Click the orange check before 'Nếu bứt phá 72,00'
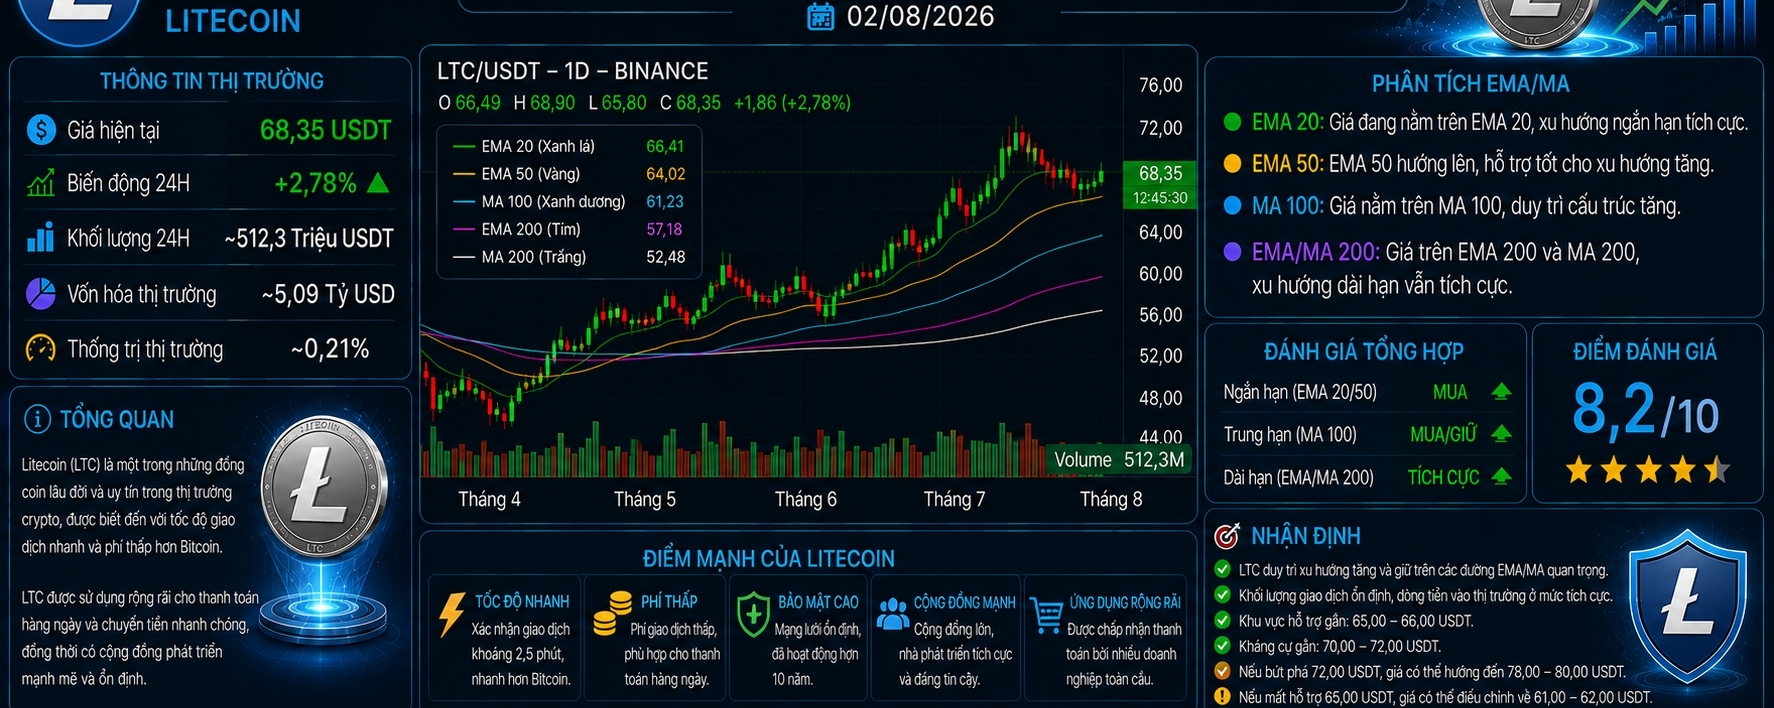1774x708 pixels. (x=1222, y=671)
